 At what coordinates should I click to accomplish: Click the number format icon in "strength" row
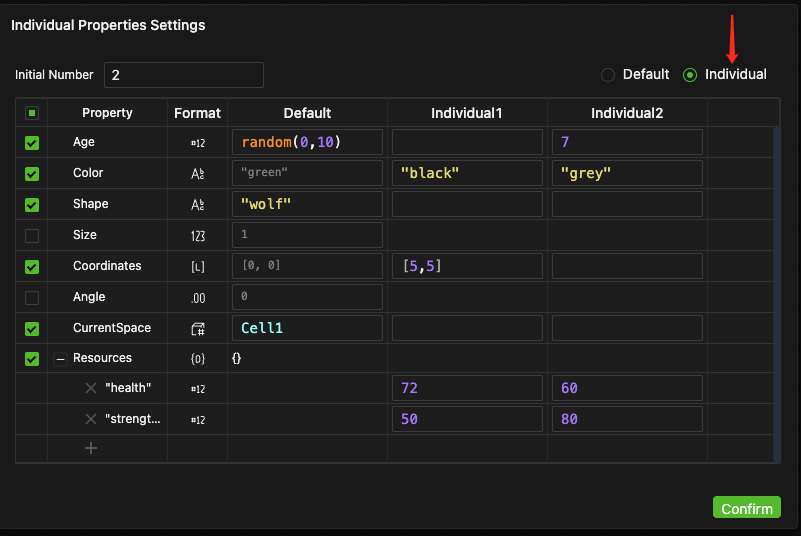(198, 420)
